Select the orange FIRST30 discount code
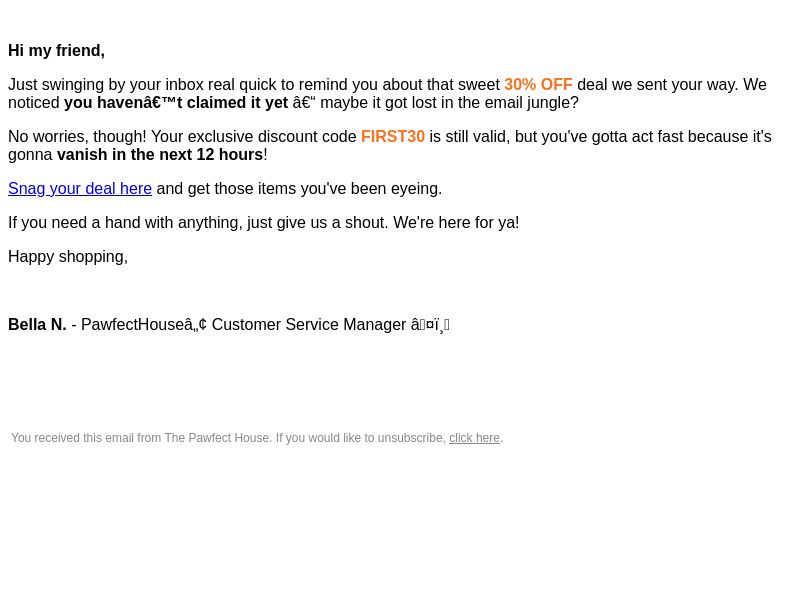This screenshot has height=600, width=800. (x=393, y=137)
